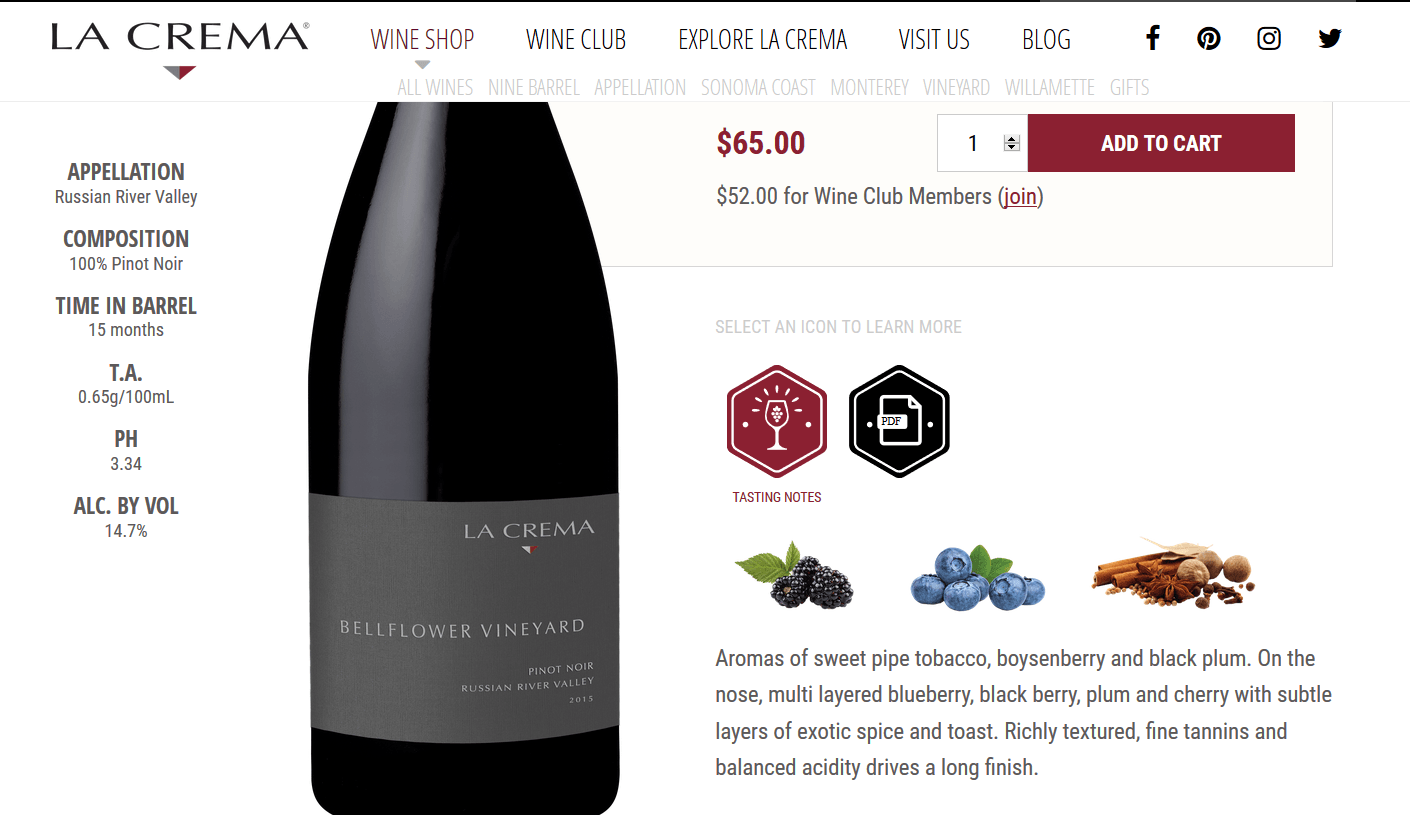
Task: Open La Crema Facebook page icon
Action: click(x=1153, y=39)
